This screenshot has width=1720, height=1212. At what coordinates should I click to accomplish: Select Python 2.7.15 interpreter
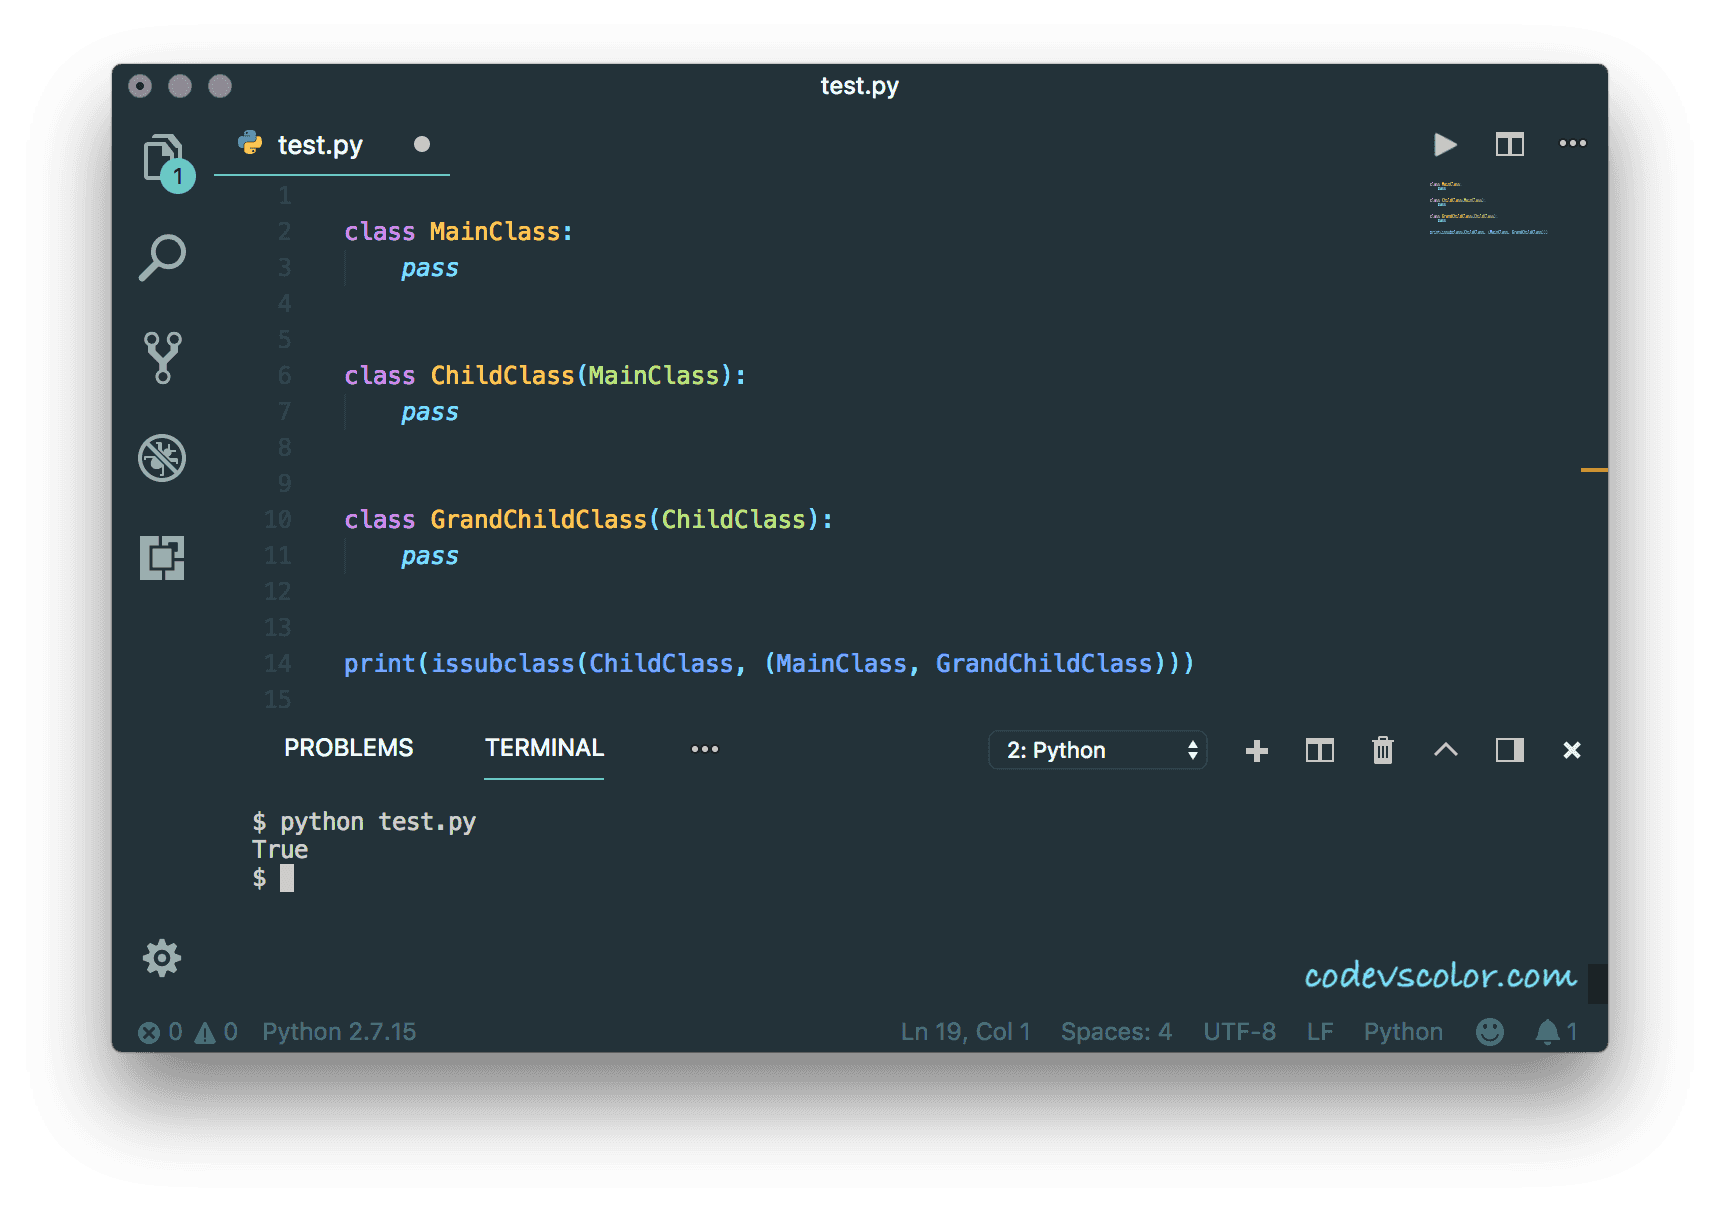tap(339, 1032)
